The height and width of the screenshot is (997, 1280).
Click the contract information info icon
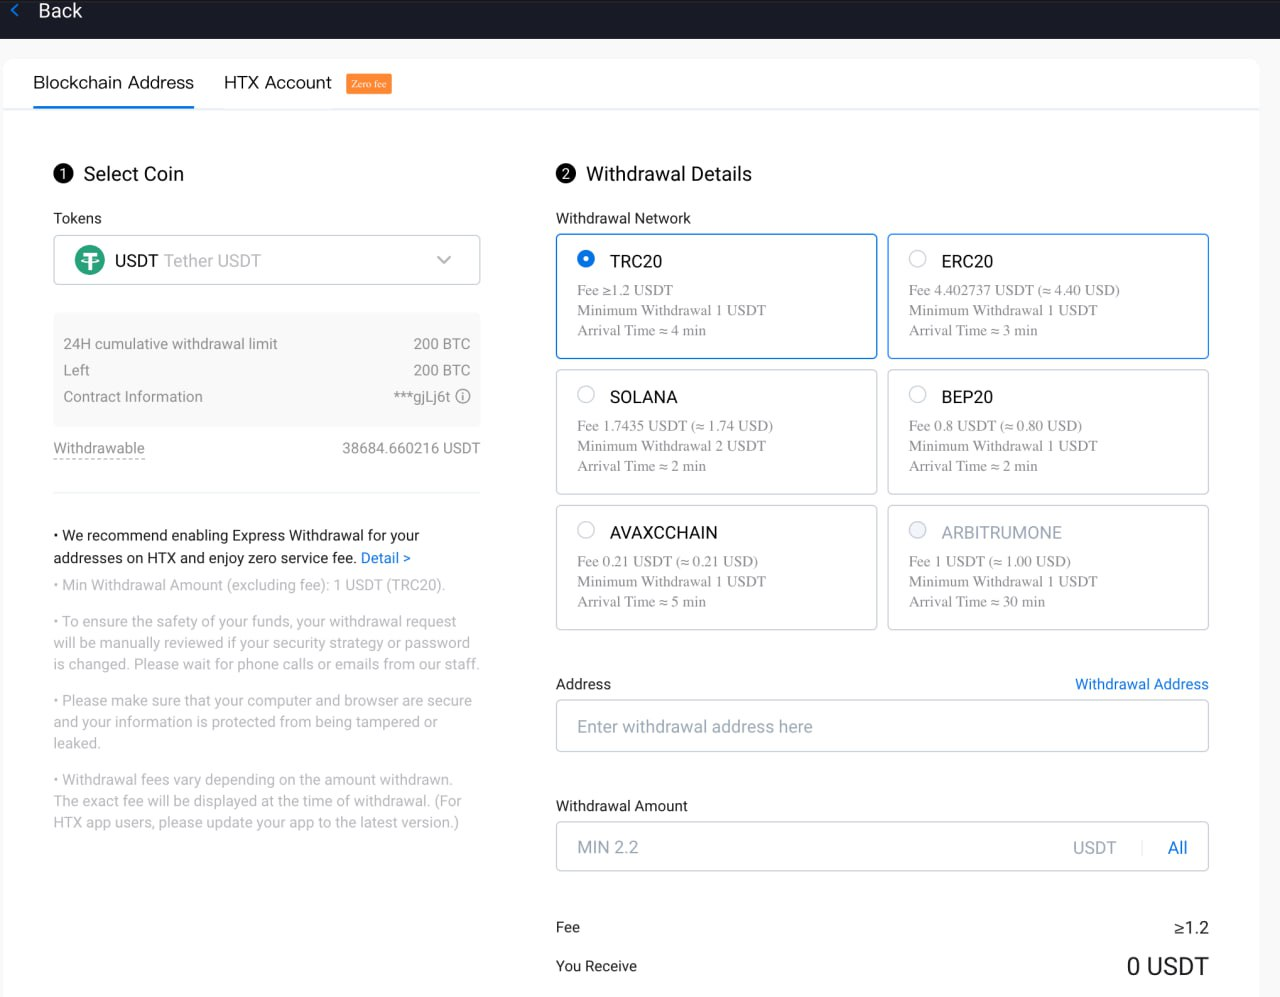click(x=463, y=396)
